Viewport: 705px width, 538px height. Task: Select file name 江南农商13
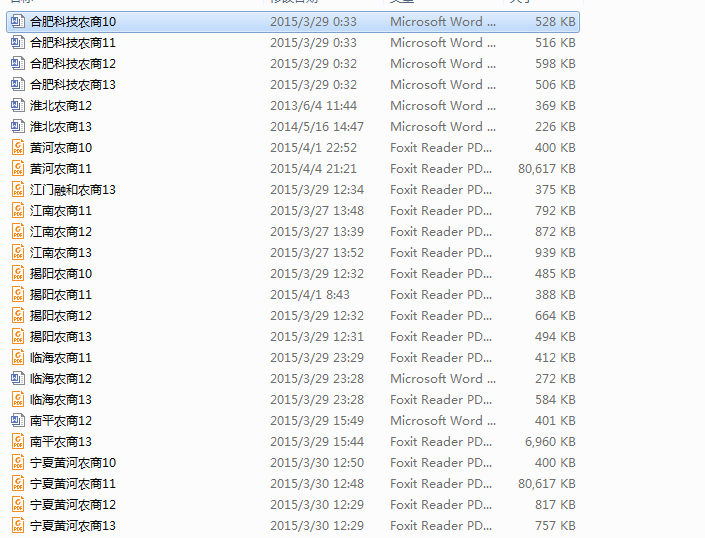pyautogui.click(x=61, y=253)
